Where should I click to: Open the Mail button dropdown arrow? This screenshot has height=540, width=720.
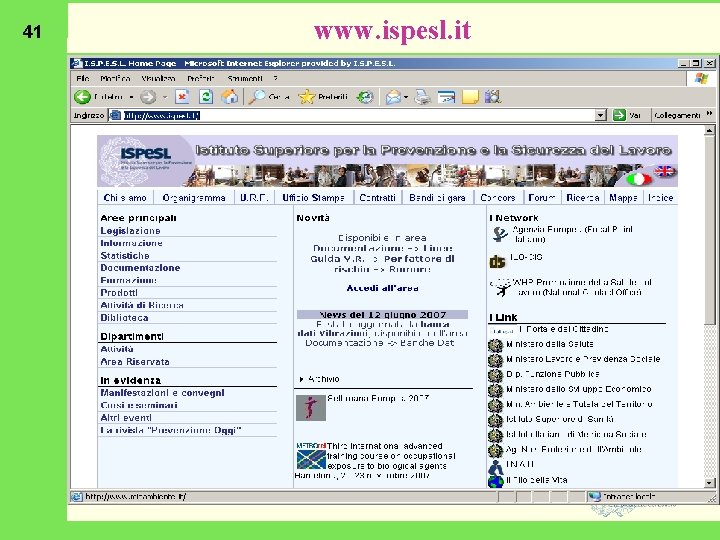[406, 97]
